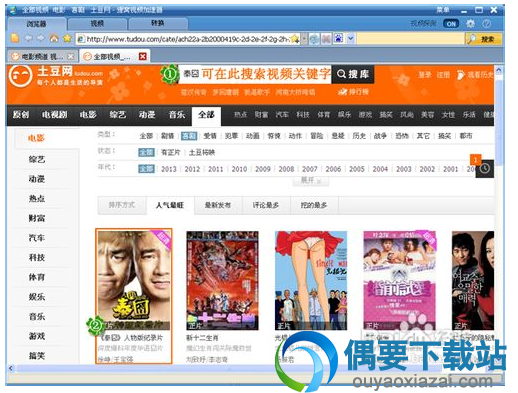Open the 泰囧 movie poster thumbnail

coord(134,280)
